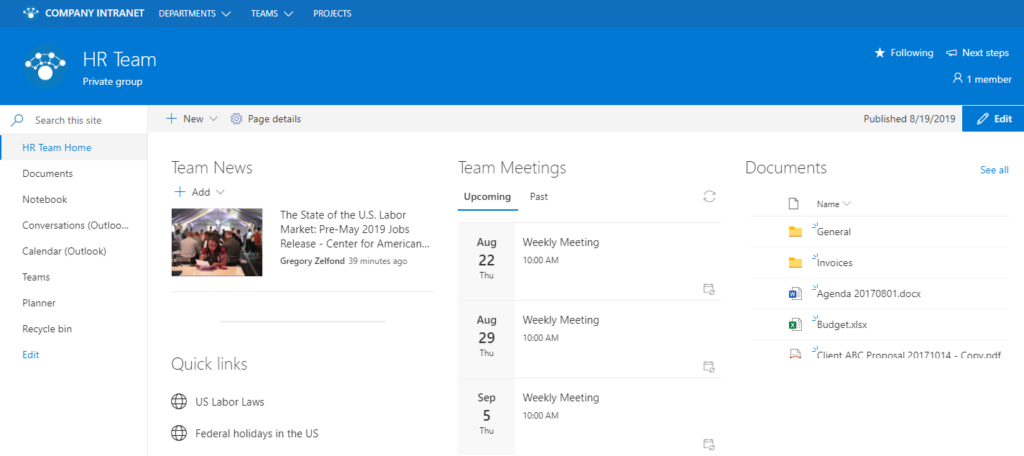Open the U.S. Labor Market news article
Screen dimensions: 1024x456
pyautogui.click(x=355, y=229)
